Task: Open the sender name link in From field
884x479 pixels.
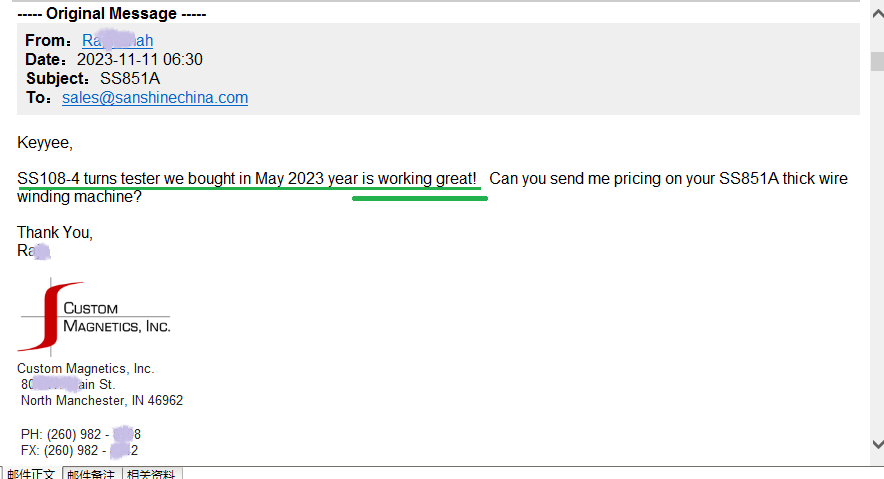Action: pyautogui.click(x=117, y=41)
